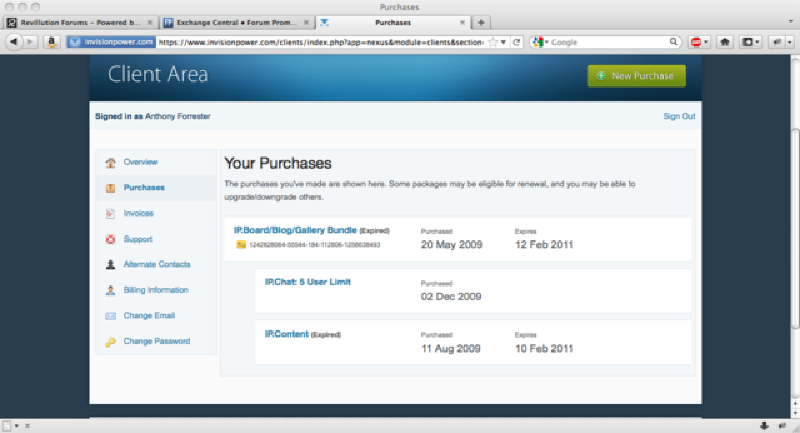Click the invisionpower.com site identity badge
This screenshot has height=433, width=800.
point(111,42)
